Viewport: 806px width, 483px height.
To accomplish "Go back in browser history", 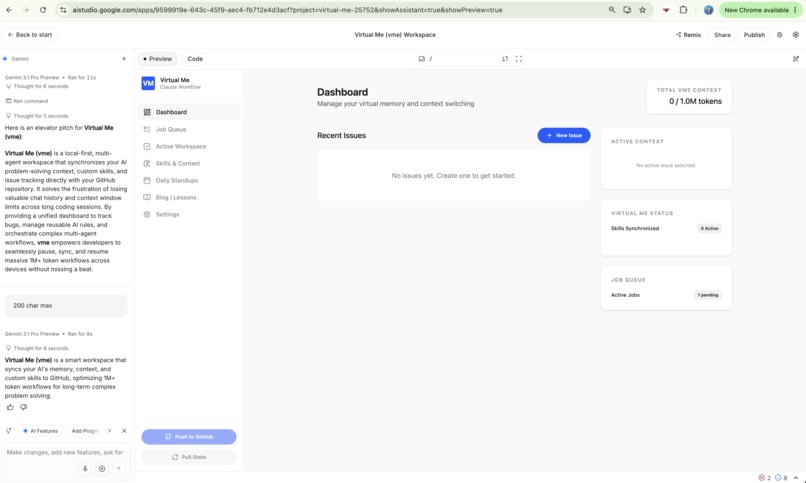I will pos(9,10).
